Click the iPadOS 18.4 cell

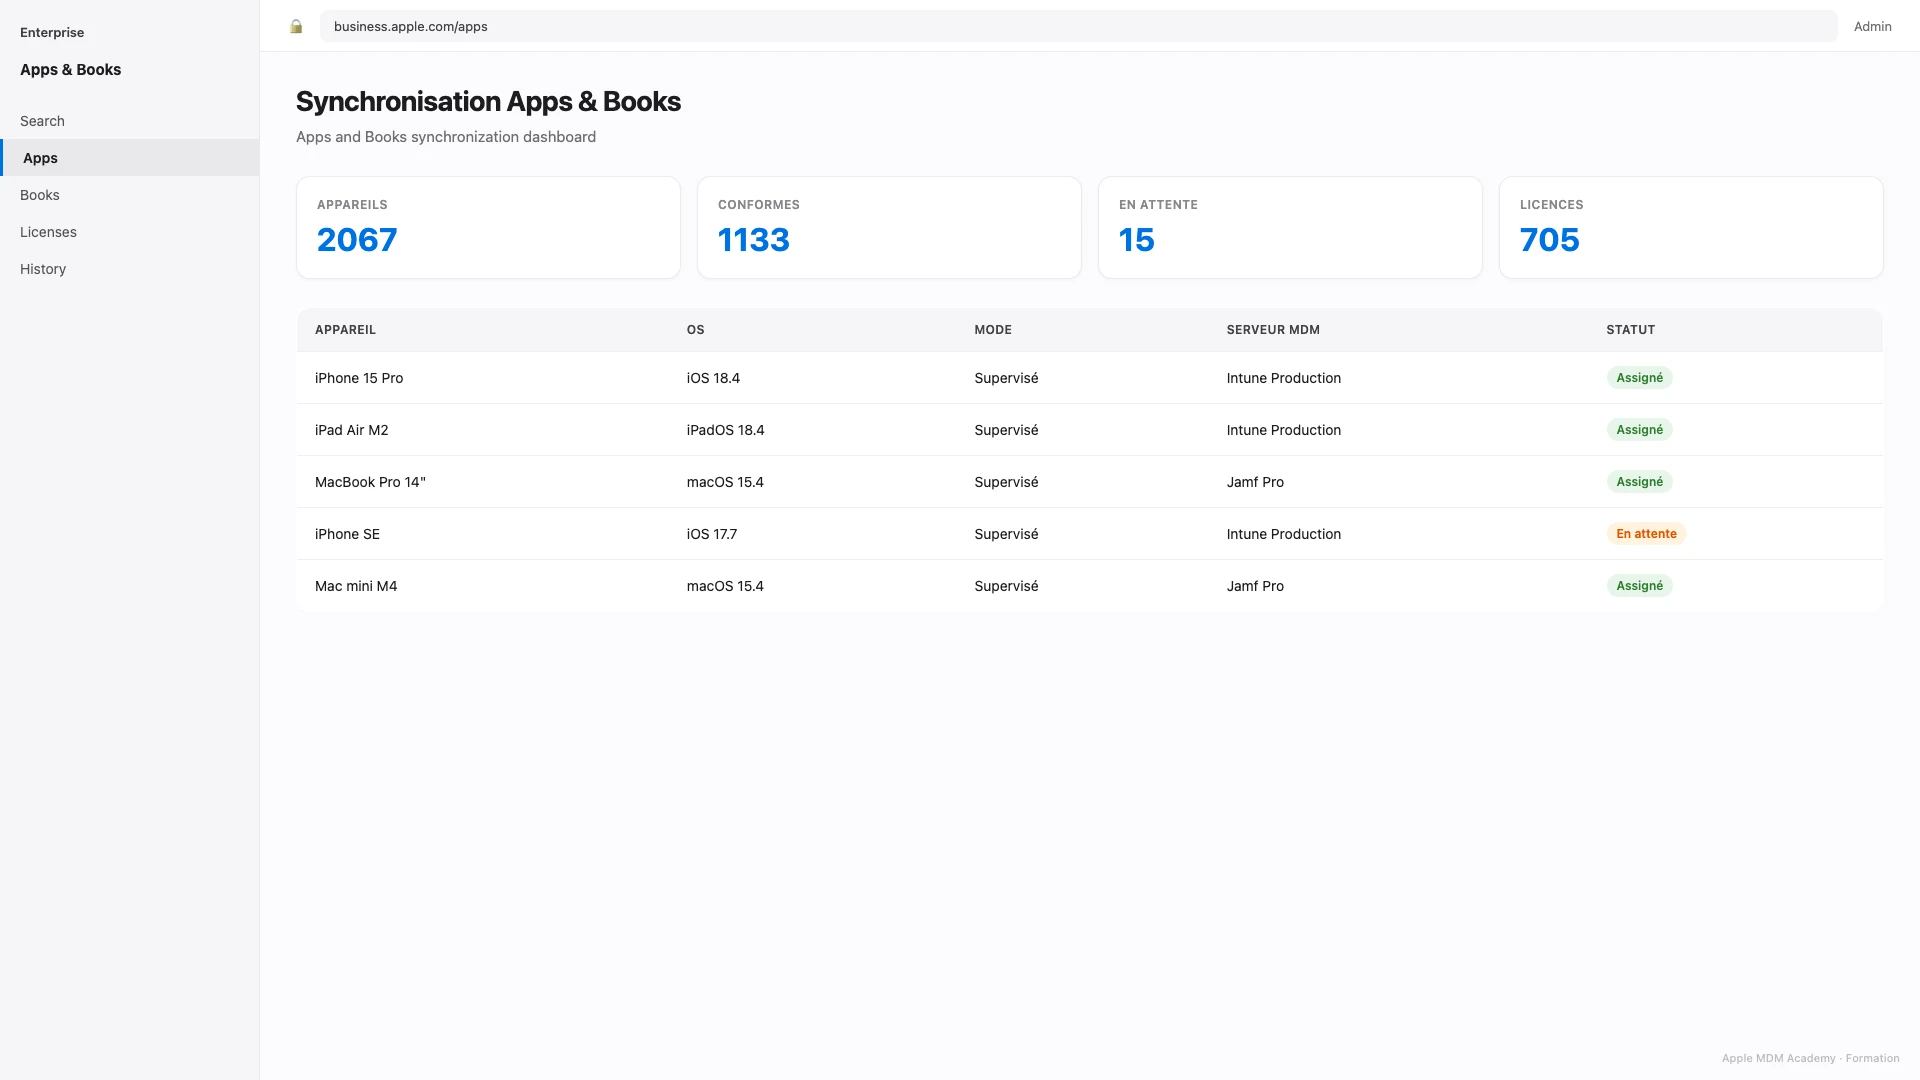pyautogui.click(x=725, y=430)
